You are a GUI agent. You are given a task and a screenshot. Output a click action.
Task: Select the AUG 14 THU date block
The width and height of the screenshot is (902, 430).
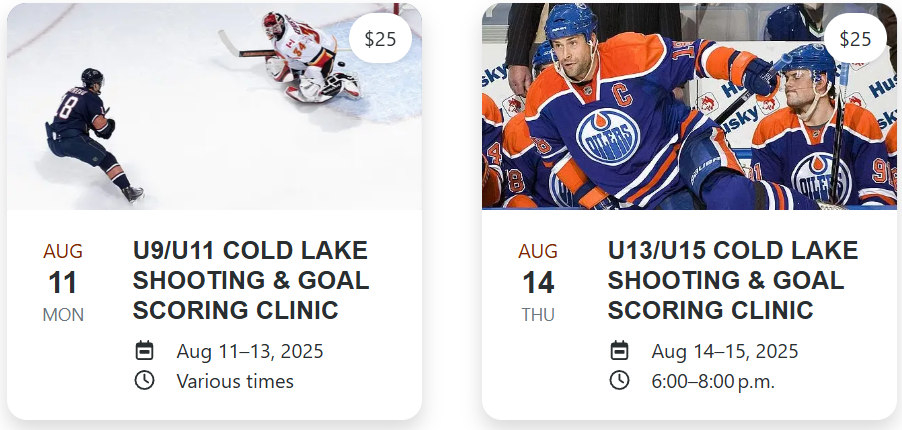pos(538,283)
